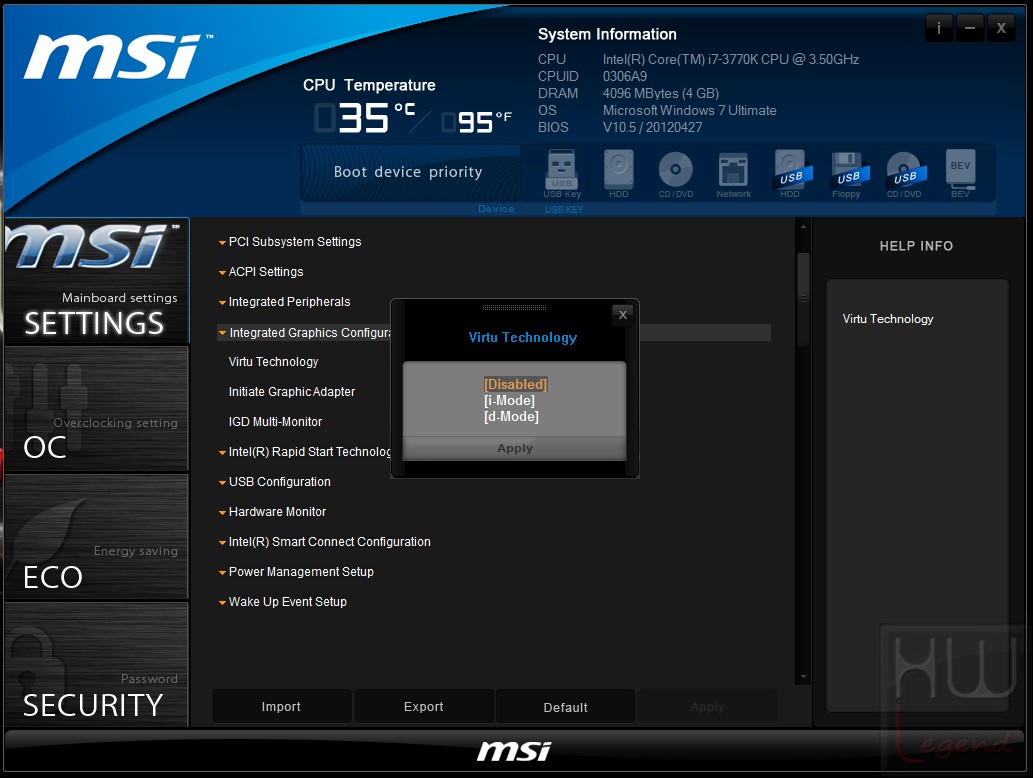1033x778 pixels.
Task: Expand PCI Subsystem Settings
Action: point(290,242)
